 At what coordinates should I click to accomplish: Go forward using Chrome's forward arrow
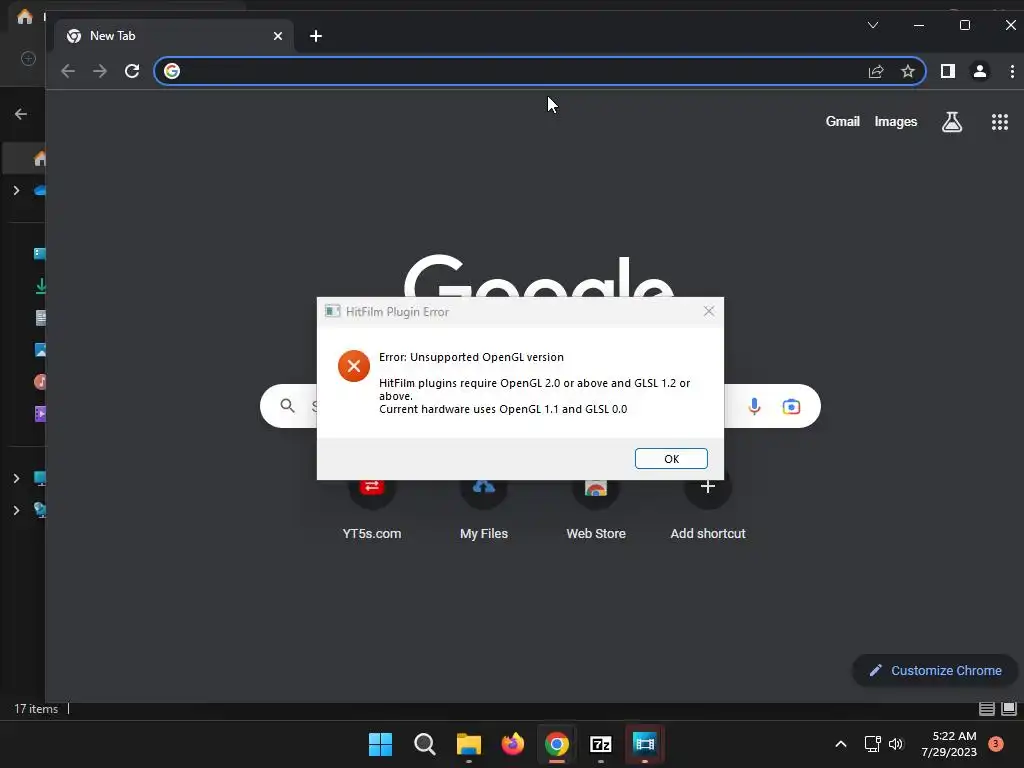point(100,71)
